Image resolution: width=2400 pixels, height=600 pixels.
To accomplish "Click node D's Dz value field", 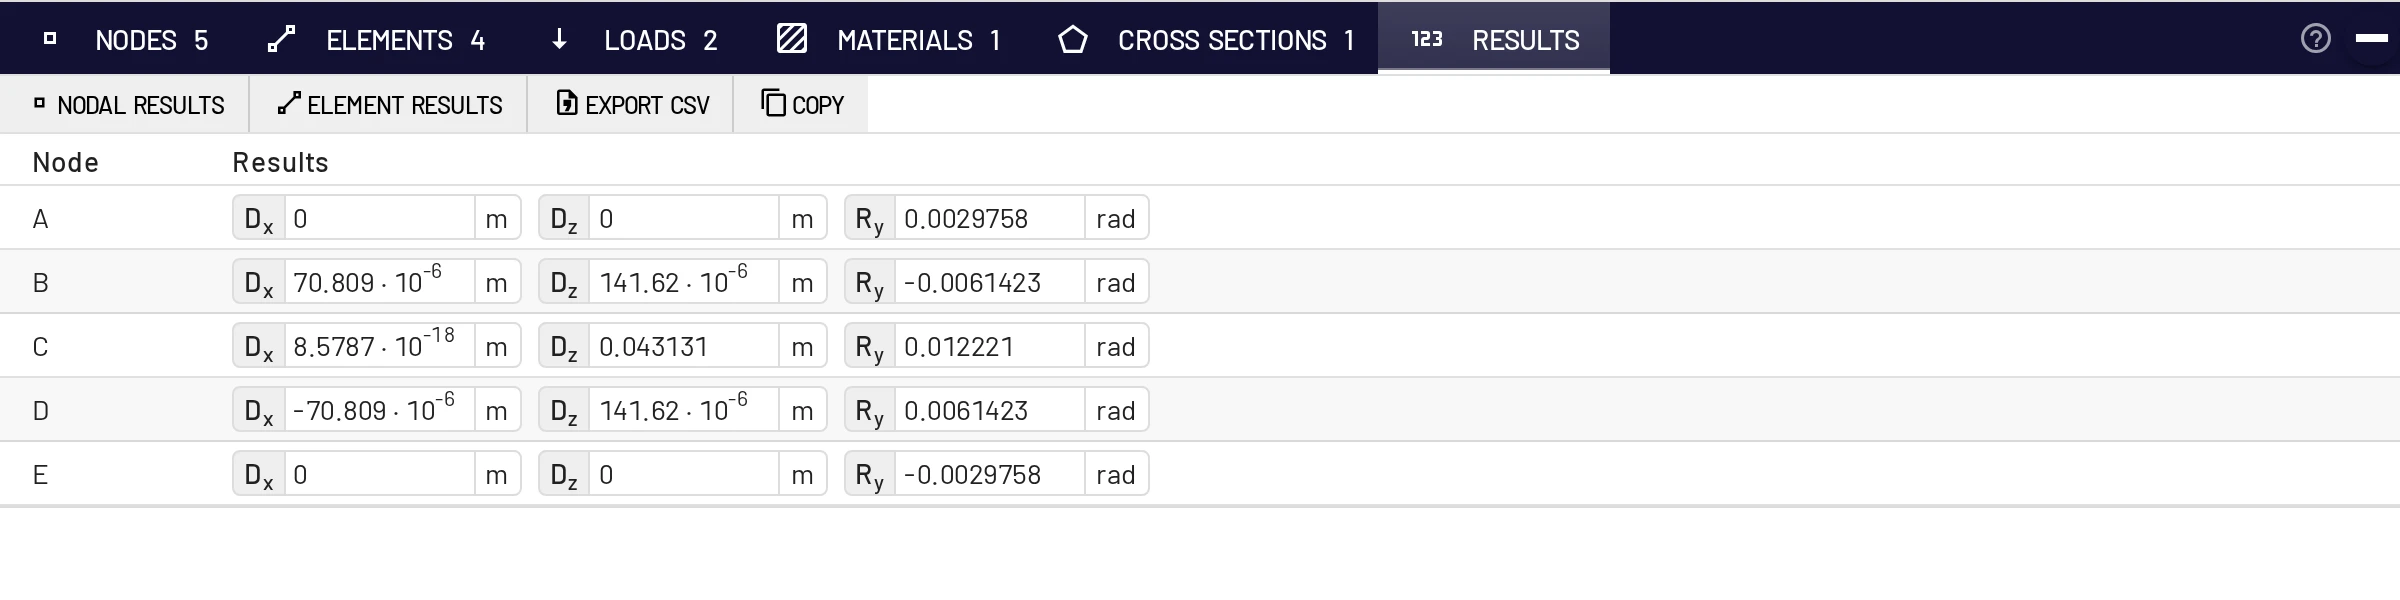I will coord(684,410).
